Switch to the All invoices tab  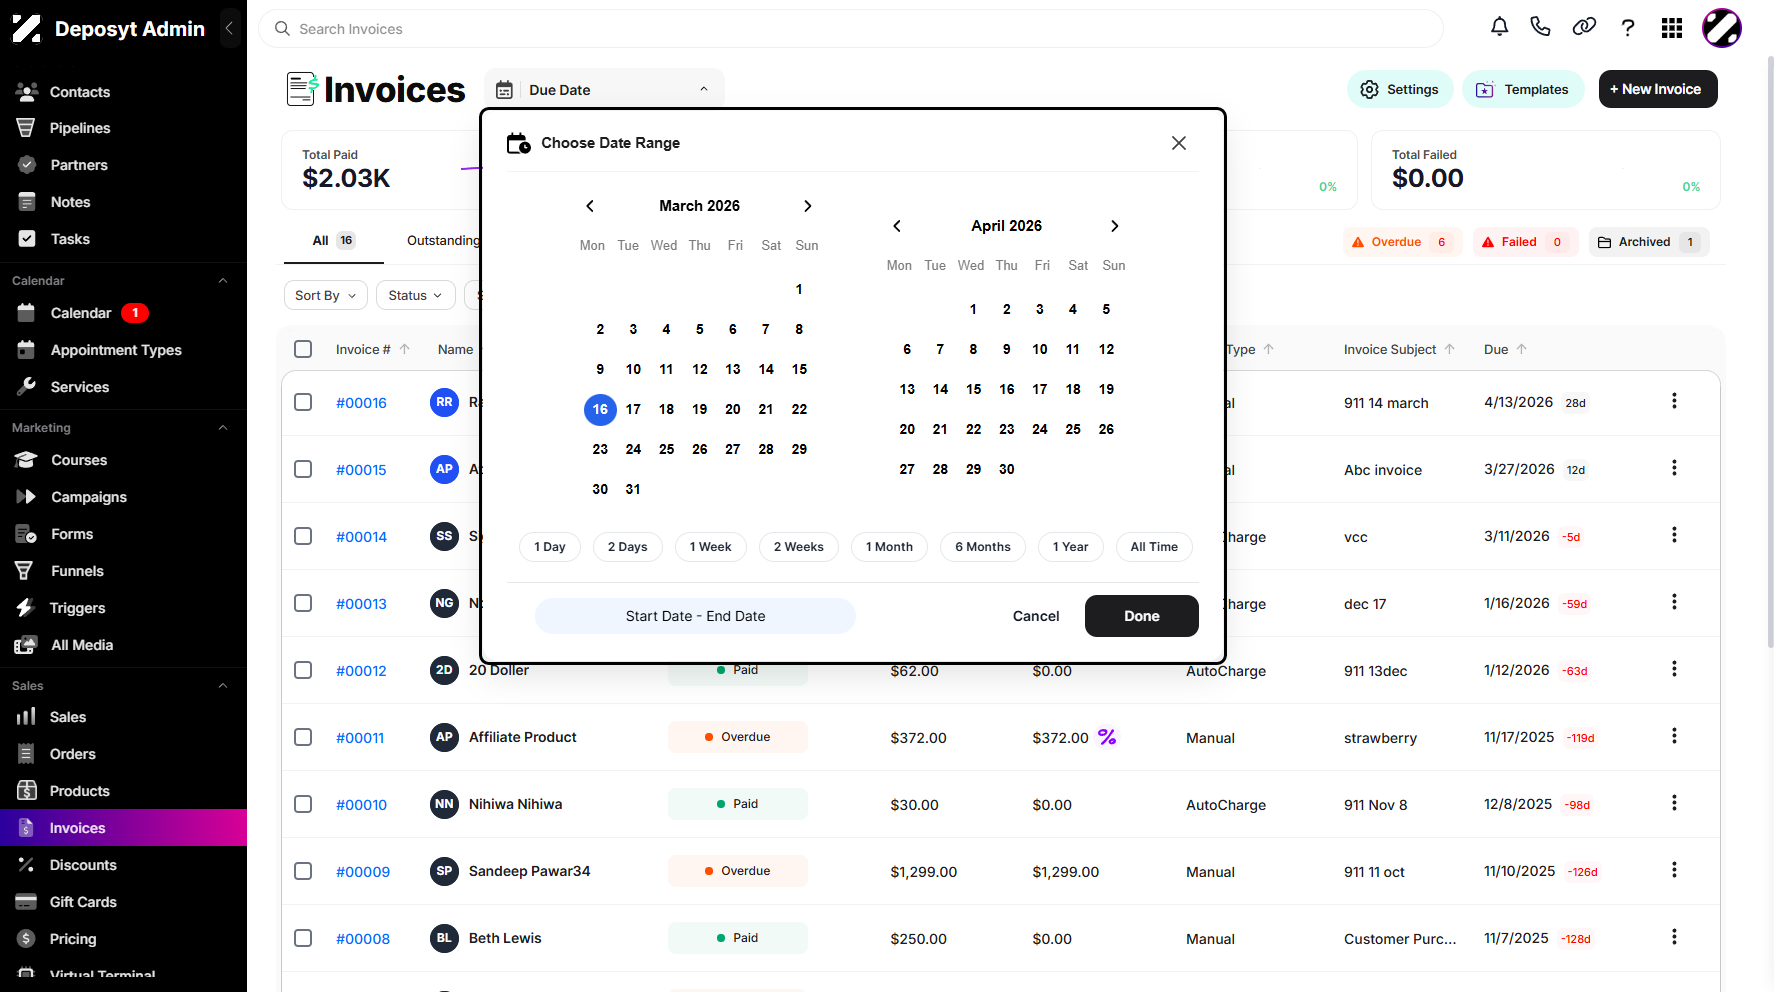point(334,241)
